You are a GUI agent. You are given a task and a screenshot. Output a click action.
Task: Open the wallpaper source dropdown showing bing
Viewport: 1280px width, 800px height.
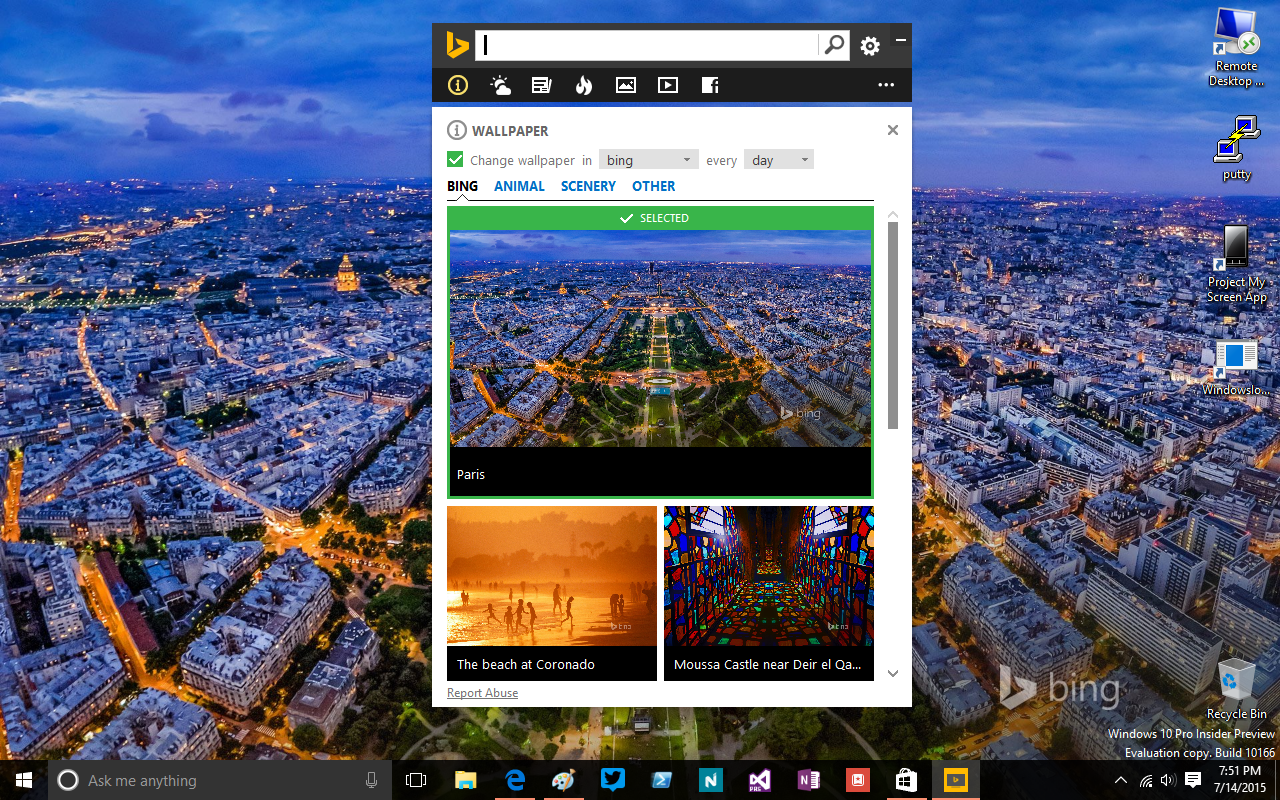[648, 160]
